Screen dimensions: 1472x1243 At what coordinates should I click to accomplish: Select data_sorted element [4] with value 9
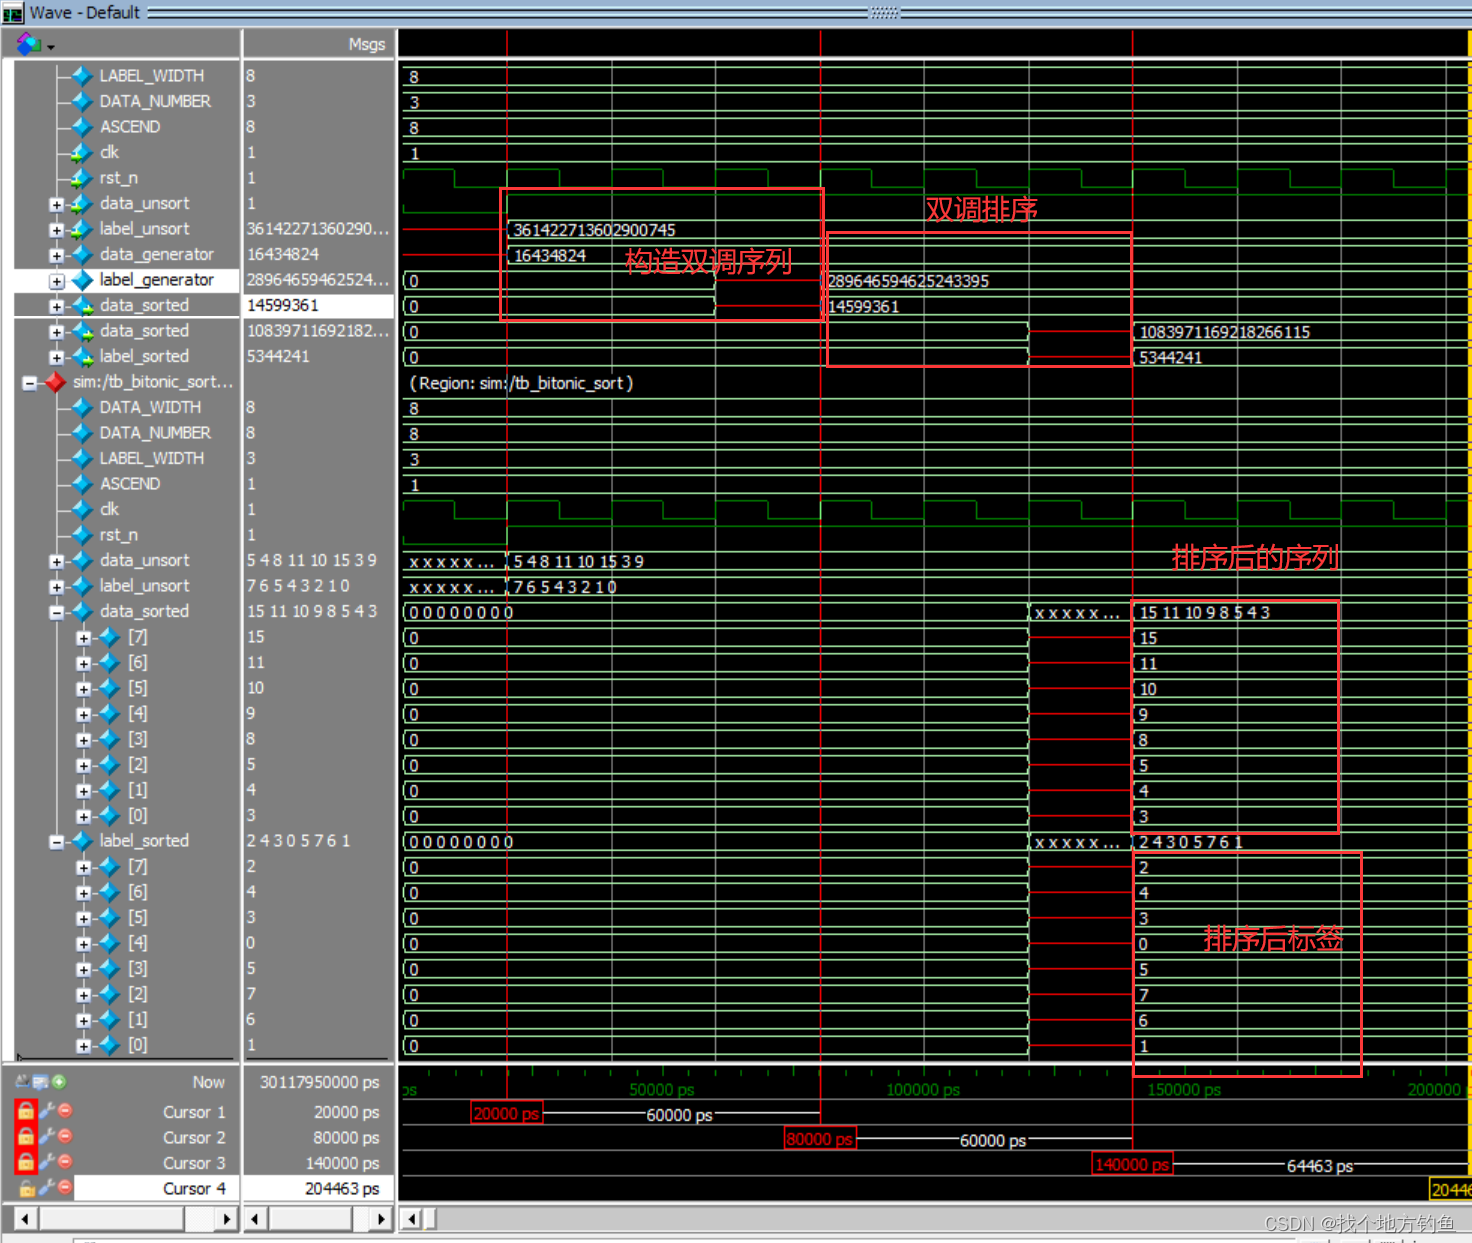[137, 713]
